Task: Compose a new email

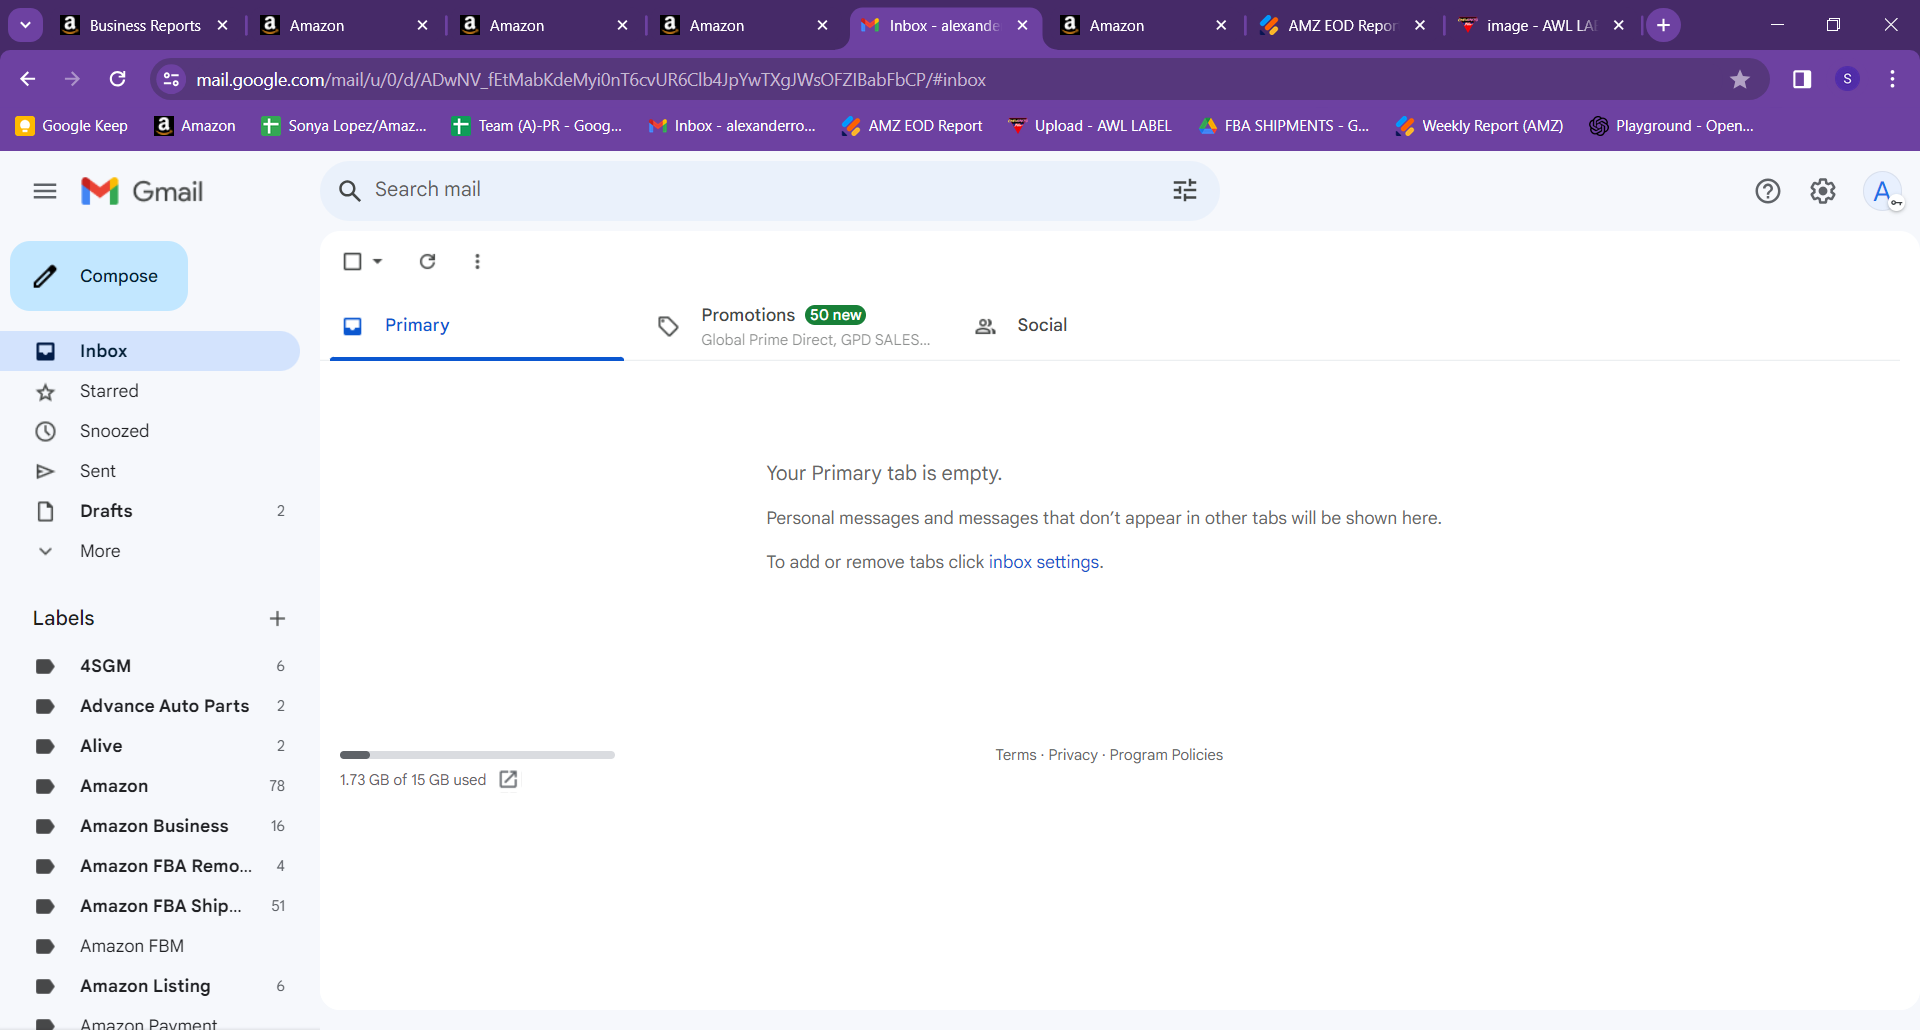Action: tap(99, 276)
